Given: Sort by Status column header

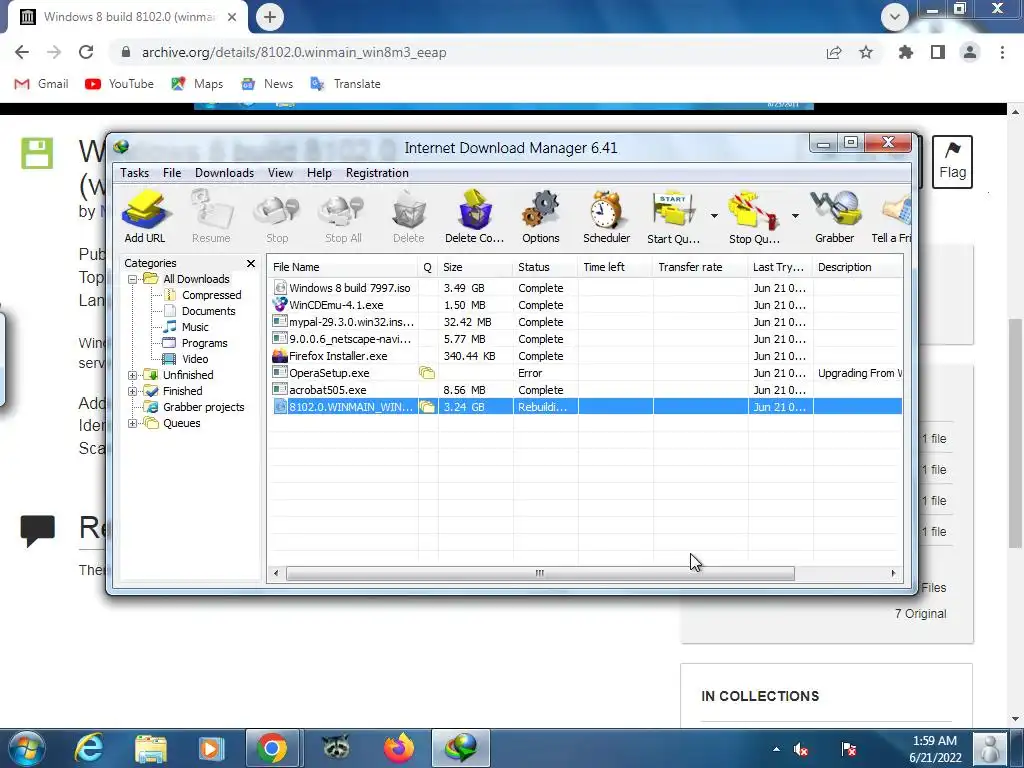Looking at the screenshot, I should [x=545, y=267].
